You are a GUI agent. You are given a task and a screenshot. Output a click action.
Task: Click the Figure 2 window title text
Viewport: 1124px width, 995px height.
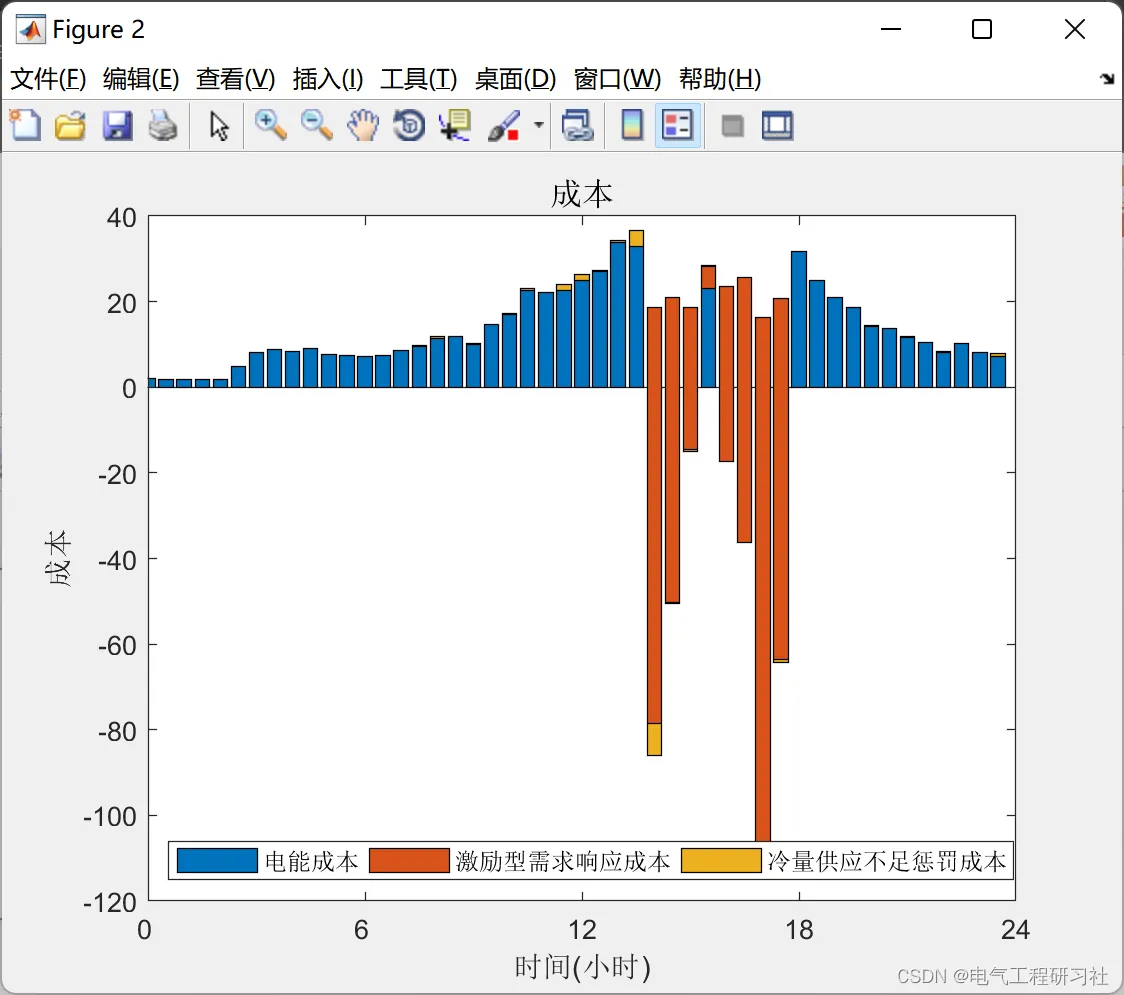(99, 29)
